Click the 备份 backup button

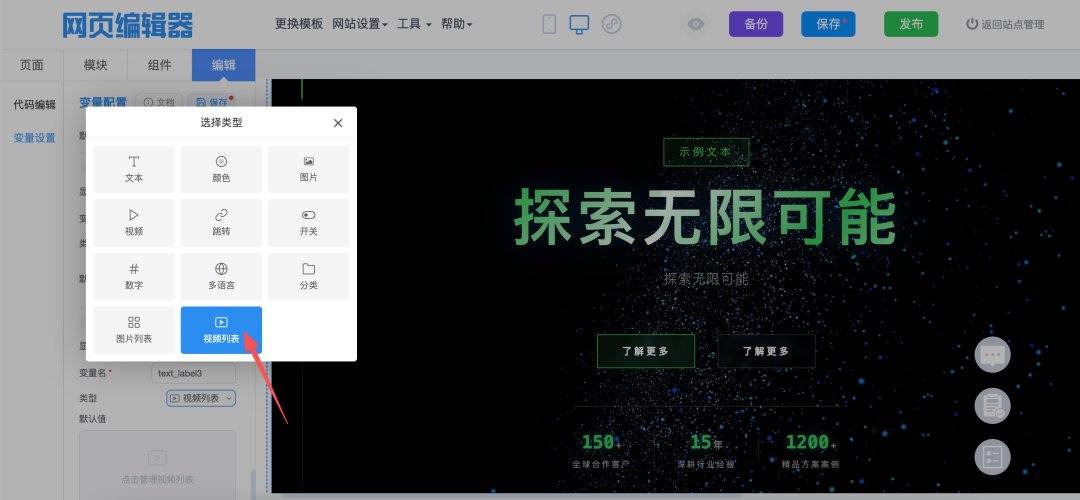756,24
